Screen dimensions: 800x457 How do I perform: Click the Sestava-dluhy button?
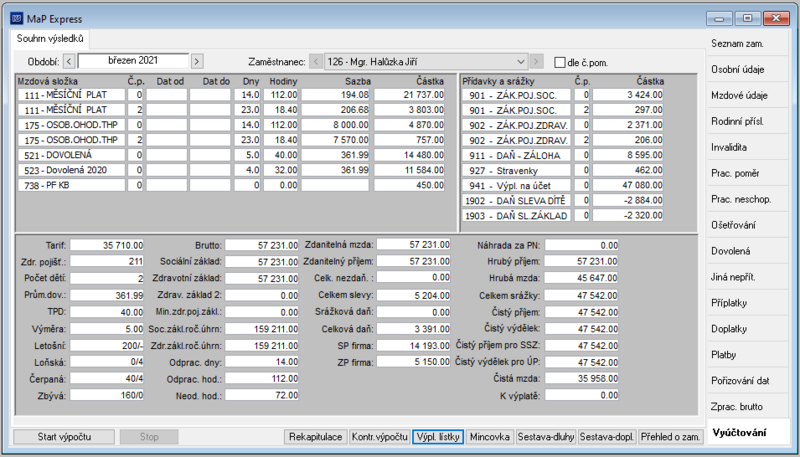[x=546, y=437]
